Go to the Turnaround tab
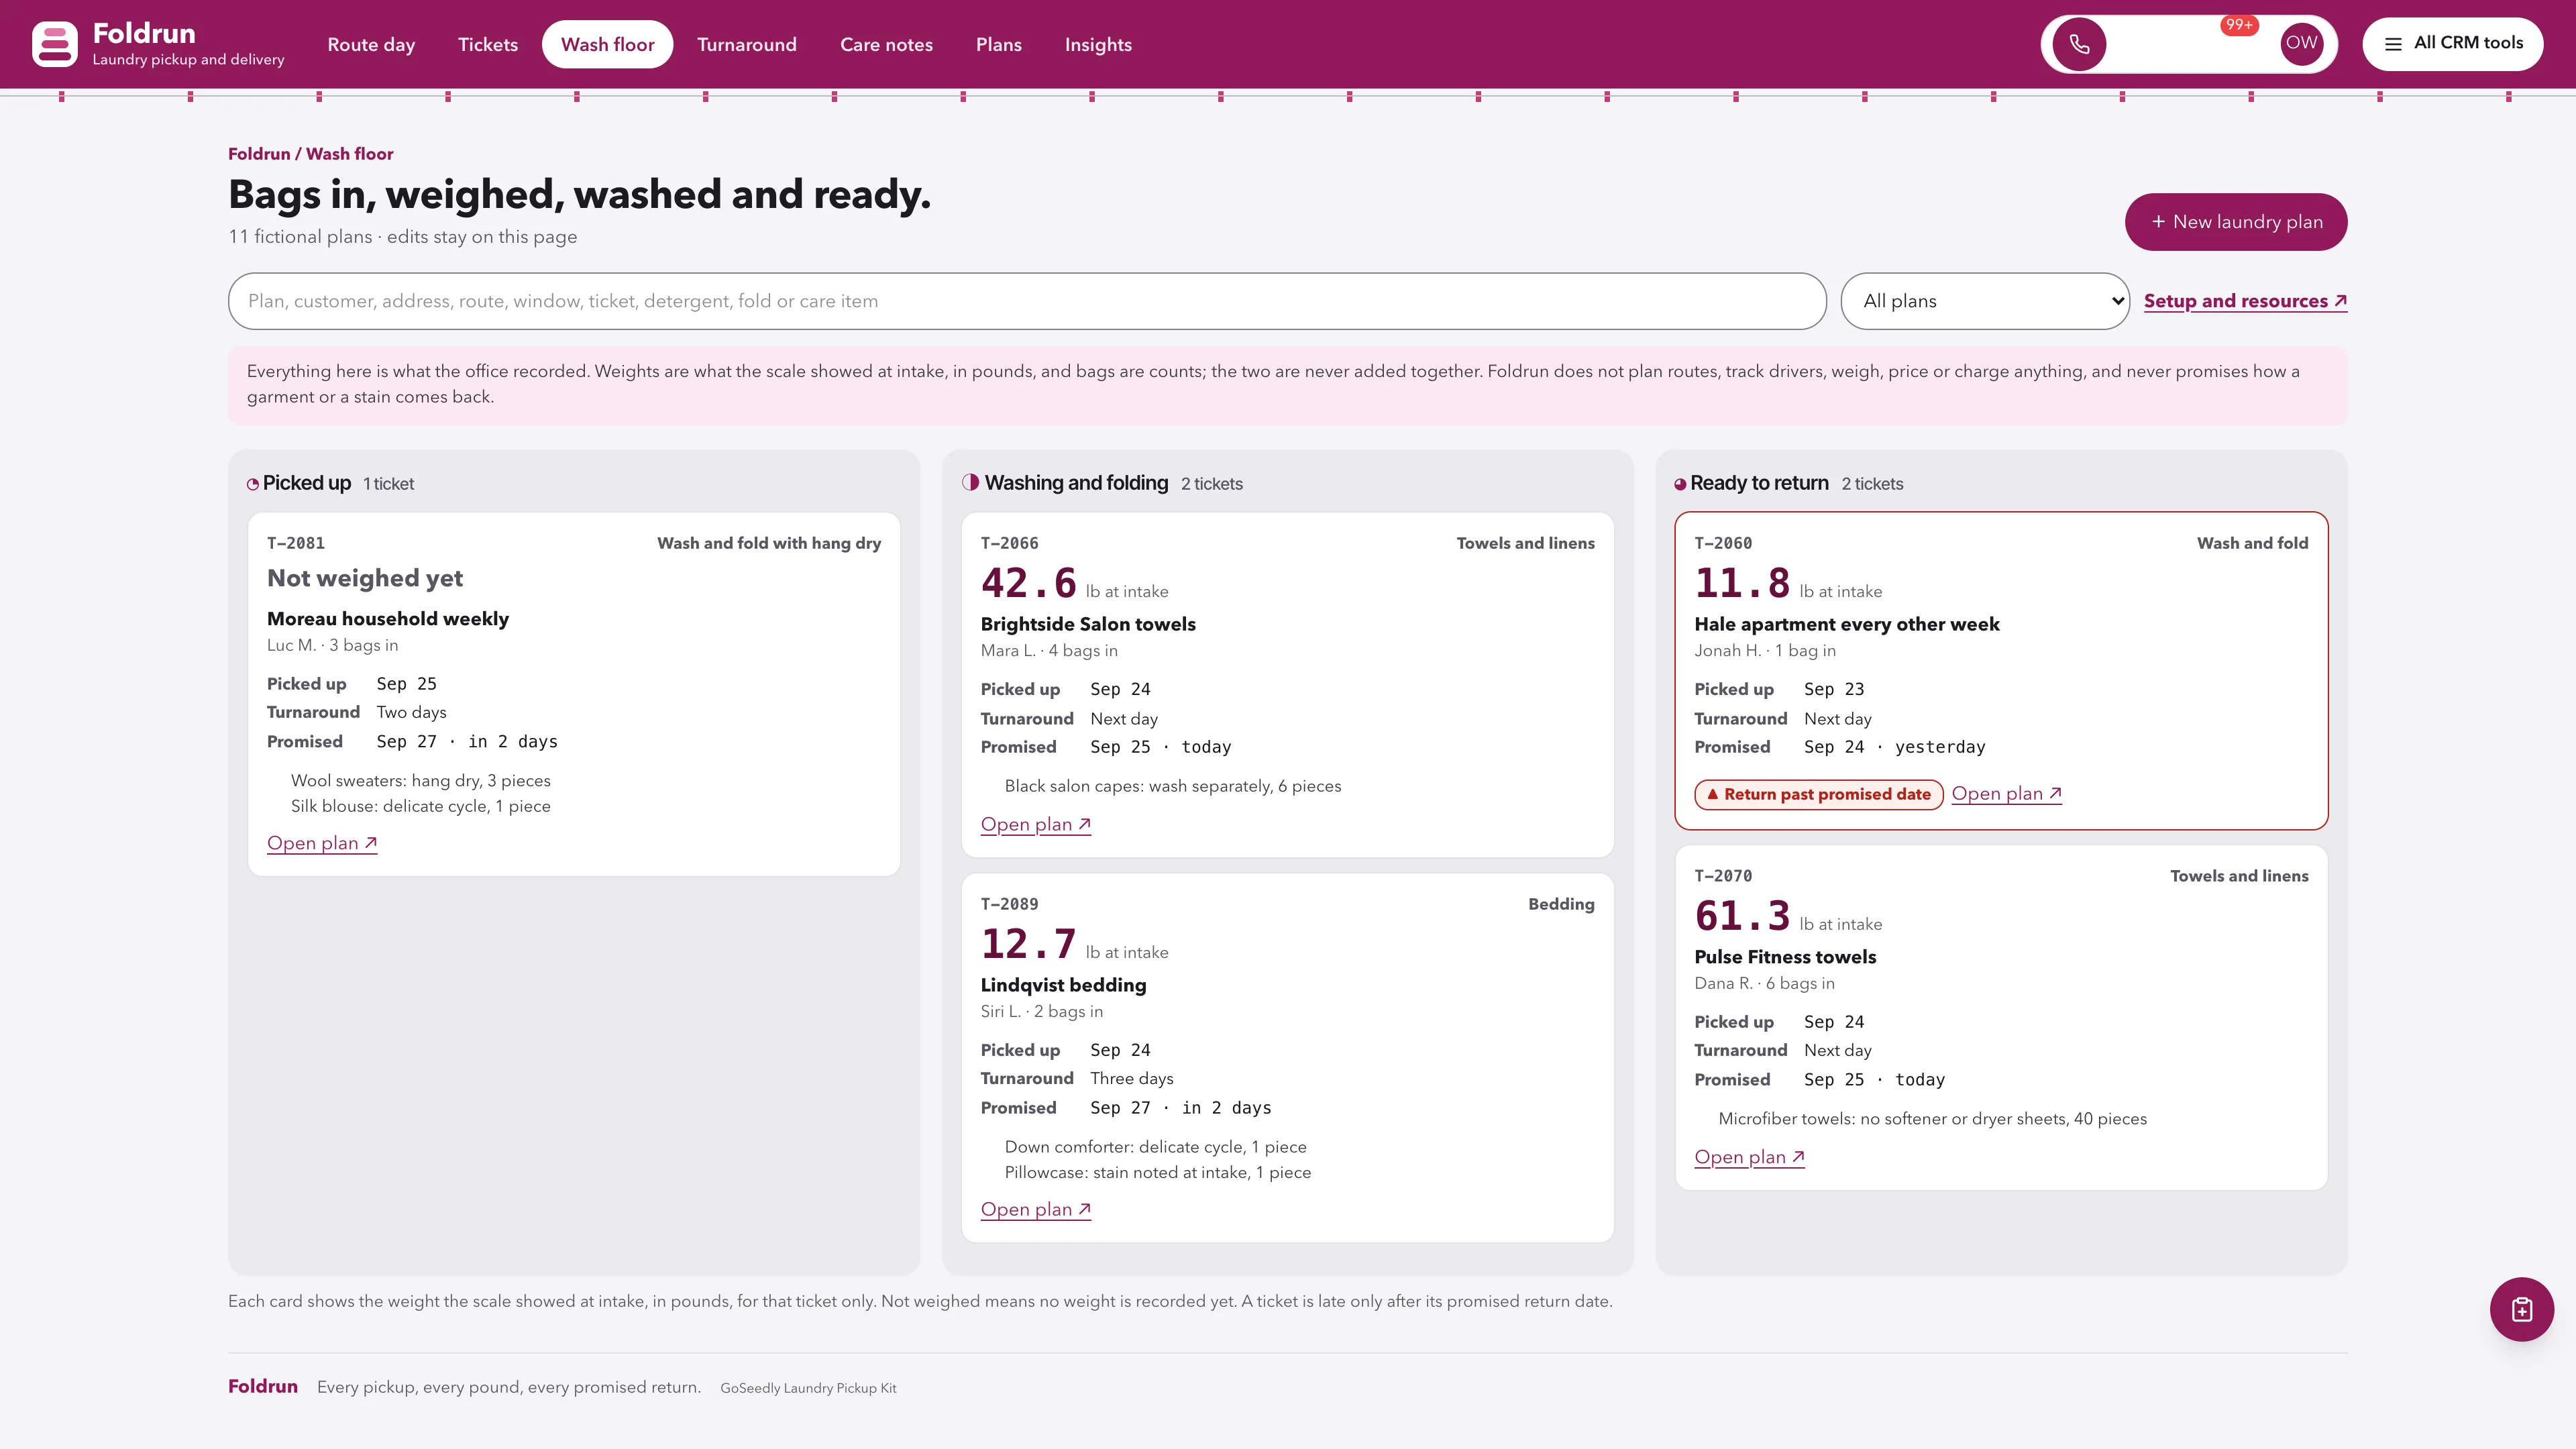The image size is (2576, 1449). [747, 44]
